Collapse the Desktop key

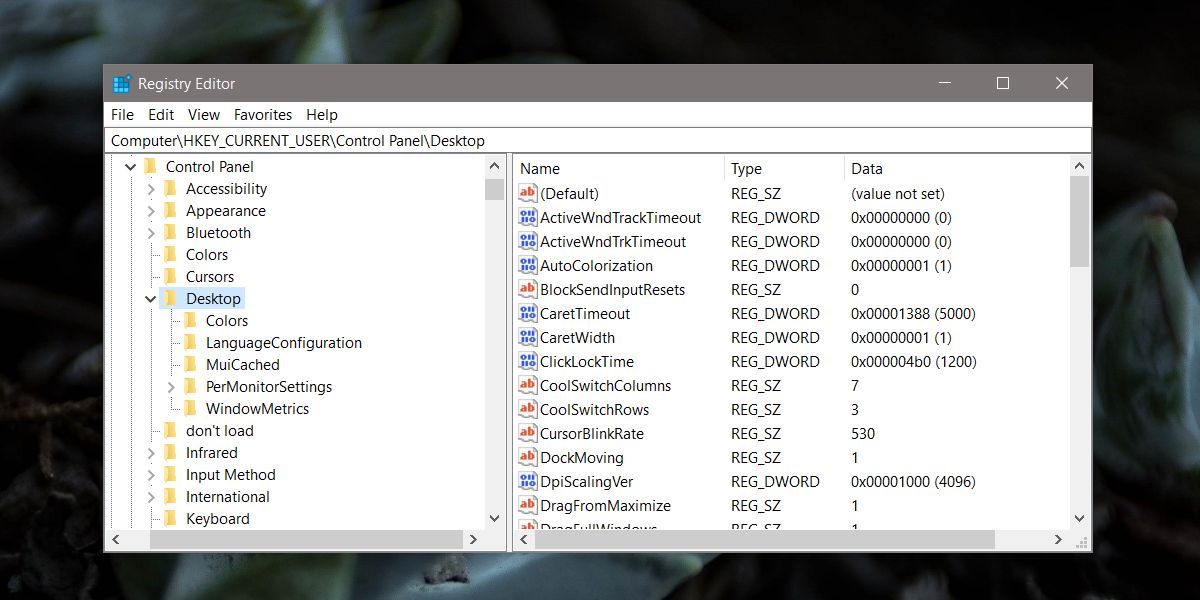coord(150,299)
